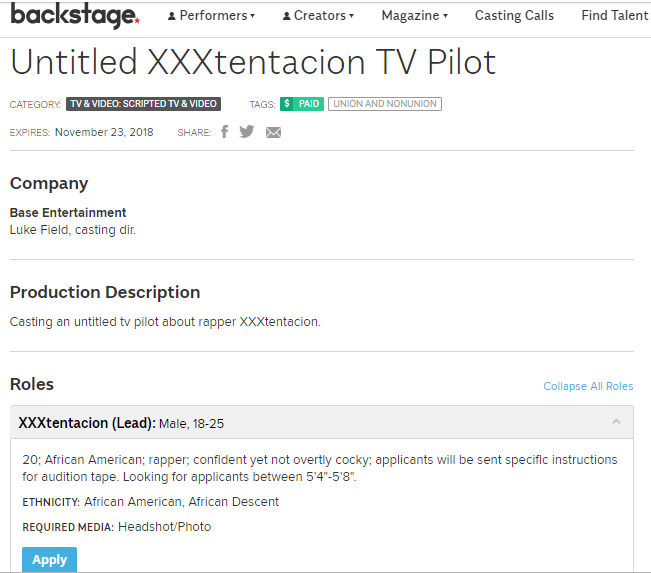Share casting call via email icon
Viewport: 651px width, 573px height.
pyautogui.click(x=273, y=132)
